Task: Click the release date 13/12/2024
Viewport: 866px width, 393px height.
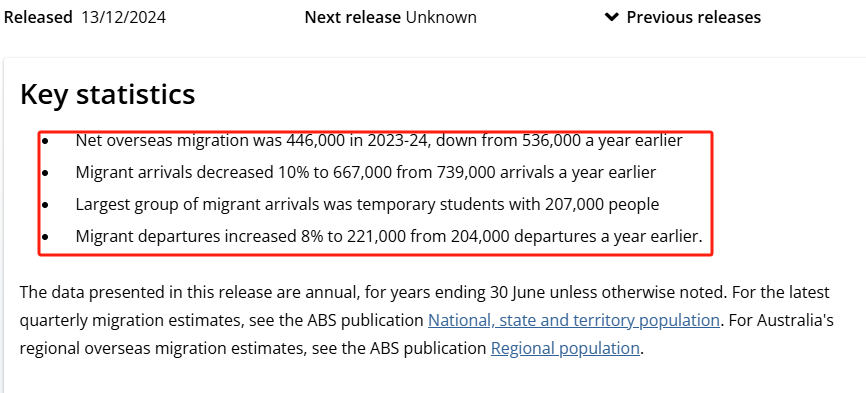Action: coord(124,17)
